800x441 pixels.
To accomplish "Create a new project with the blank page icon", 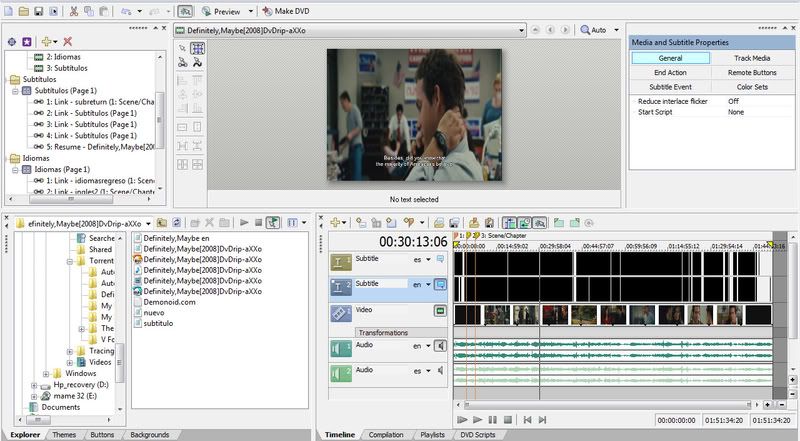I will point(9,11).
